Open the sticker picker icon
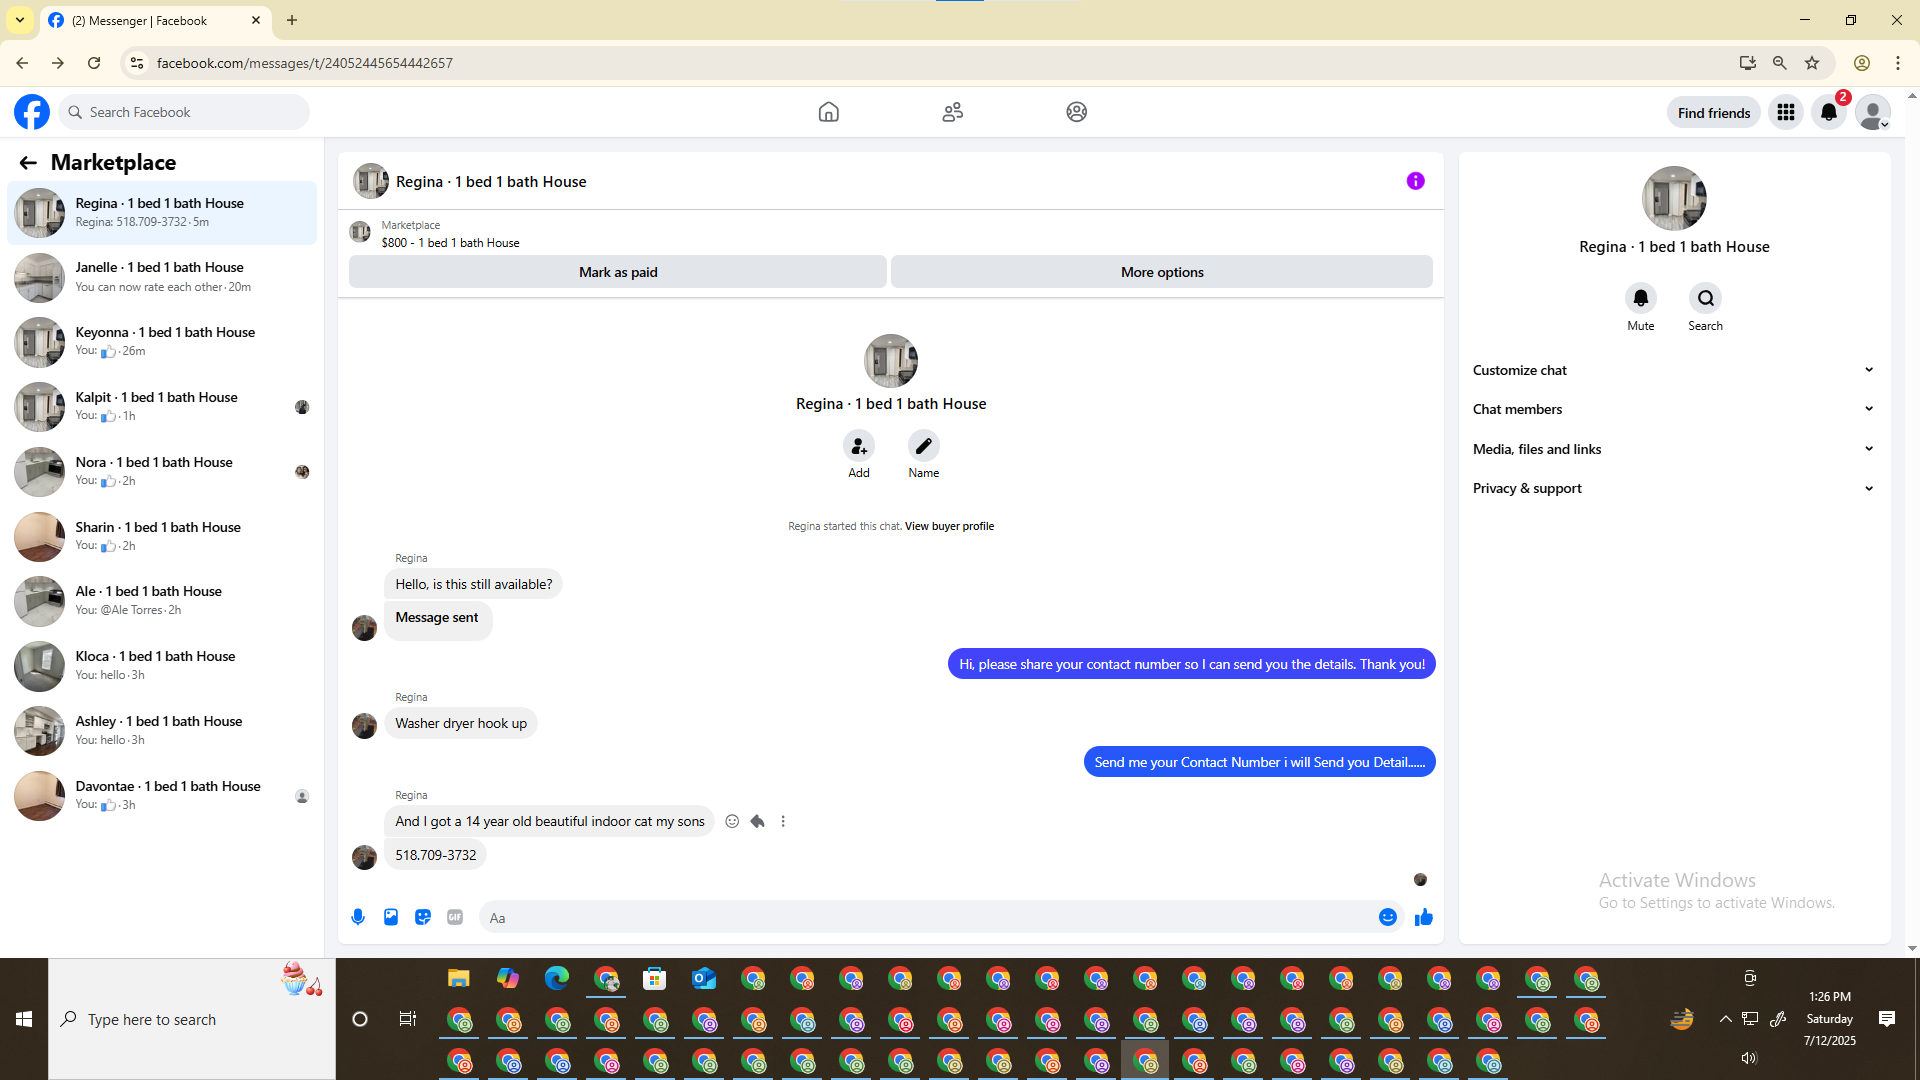The image size is (1920, 1080). point(423,917)
